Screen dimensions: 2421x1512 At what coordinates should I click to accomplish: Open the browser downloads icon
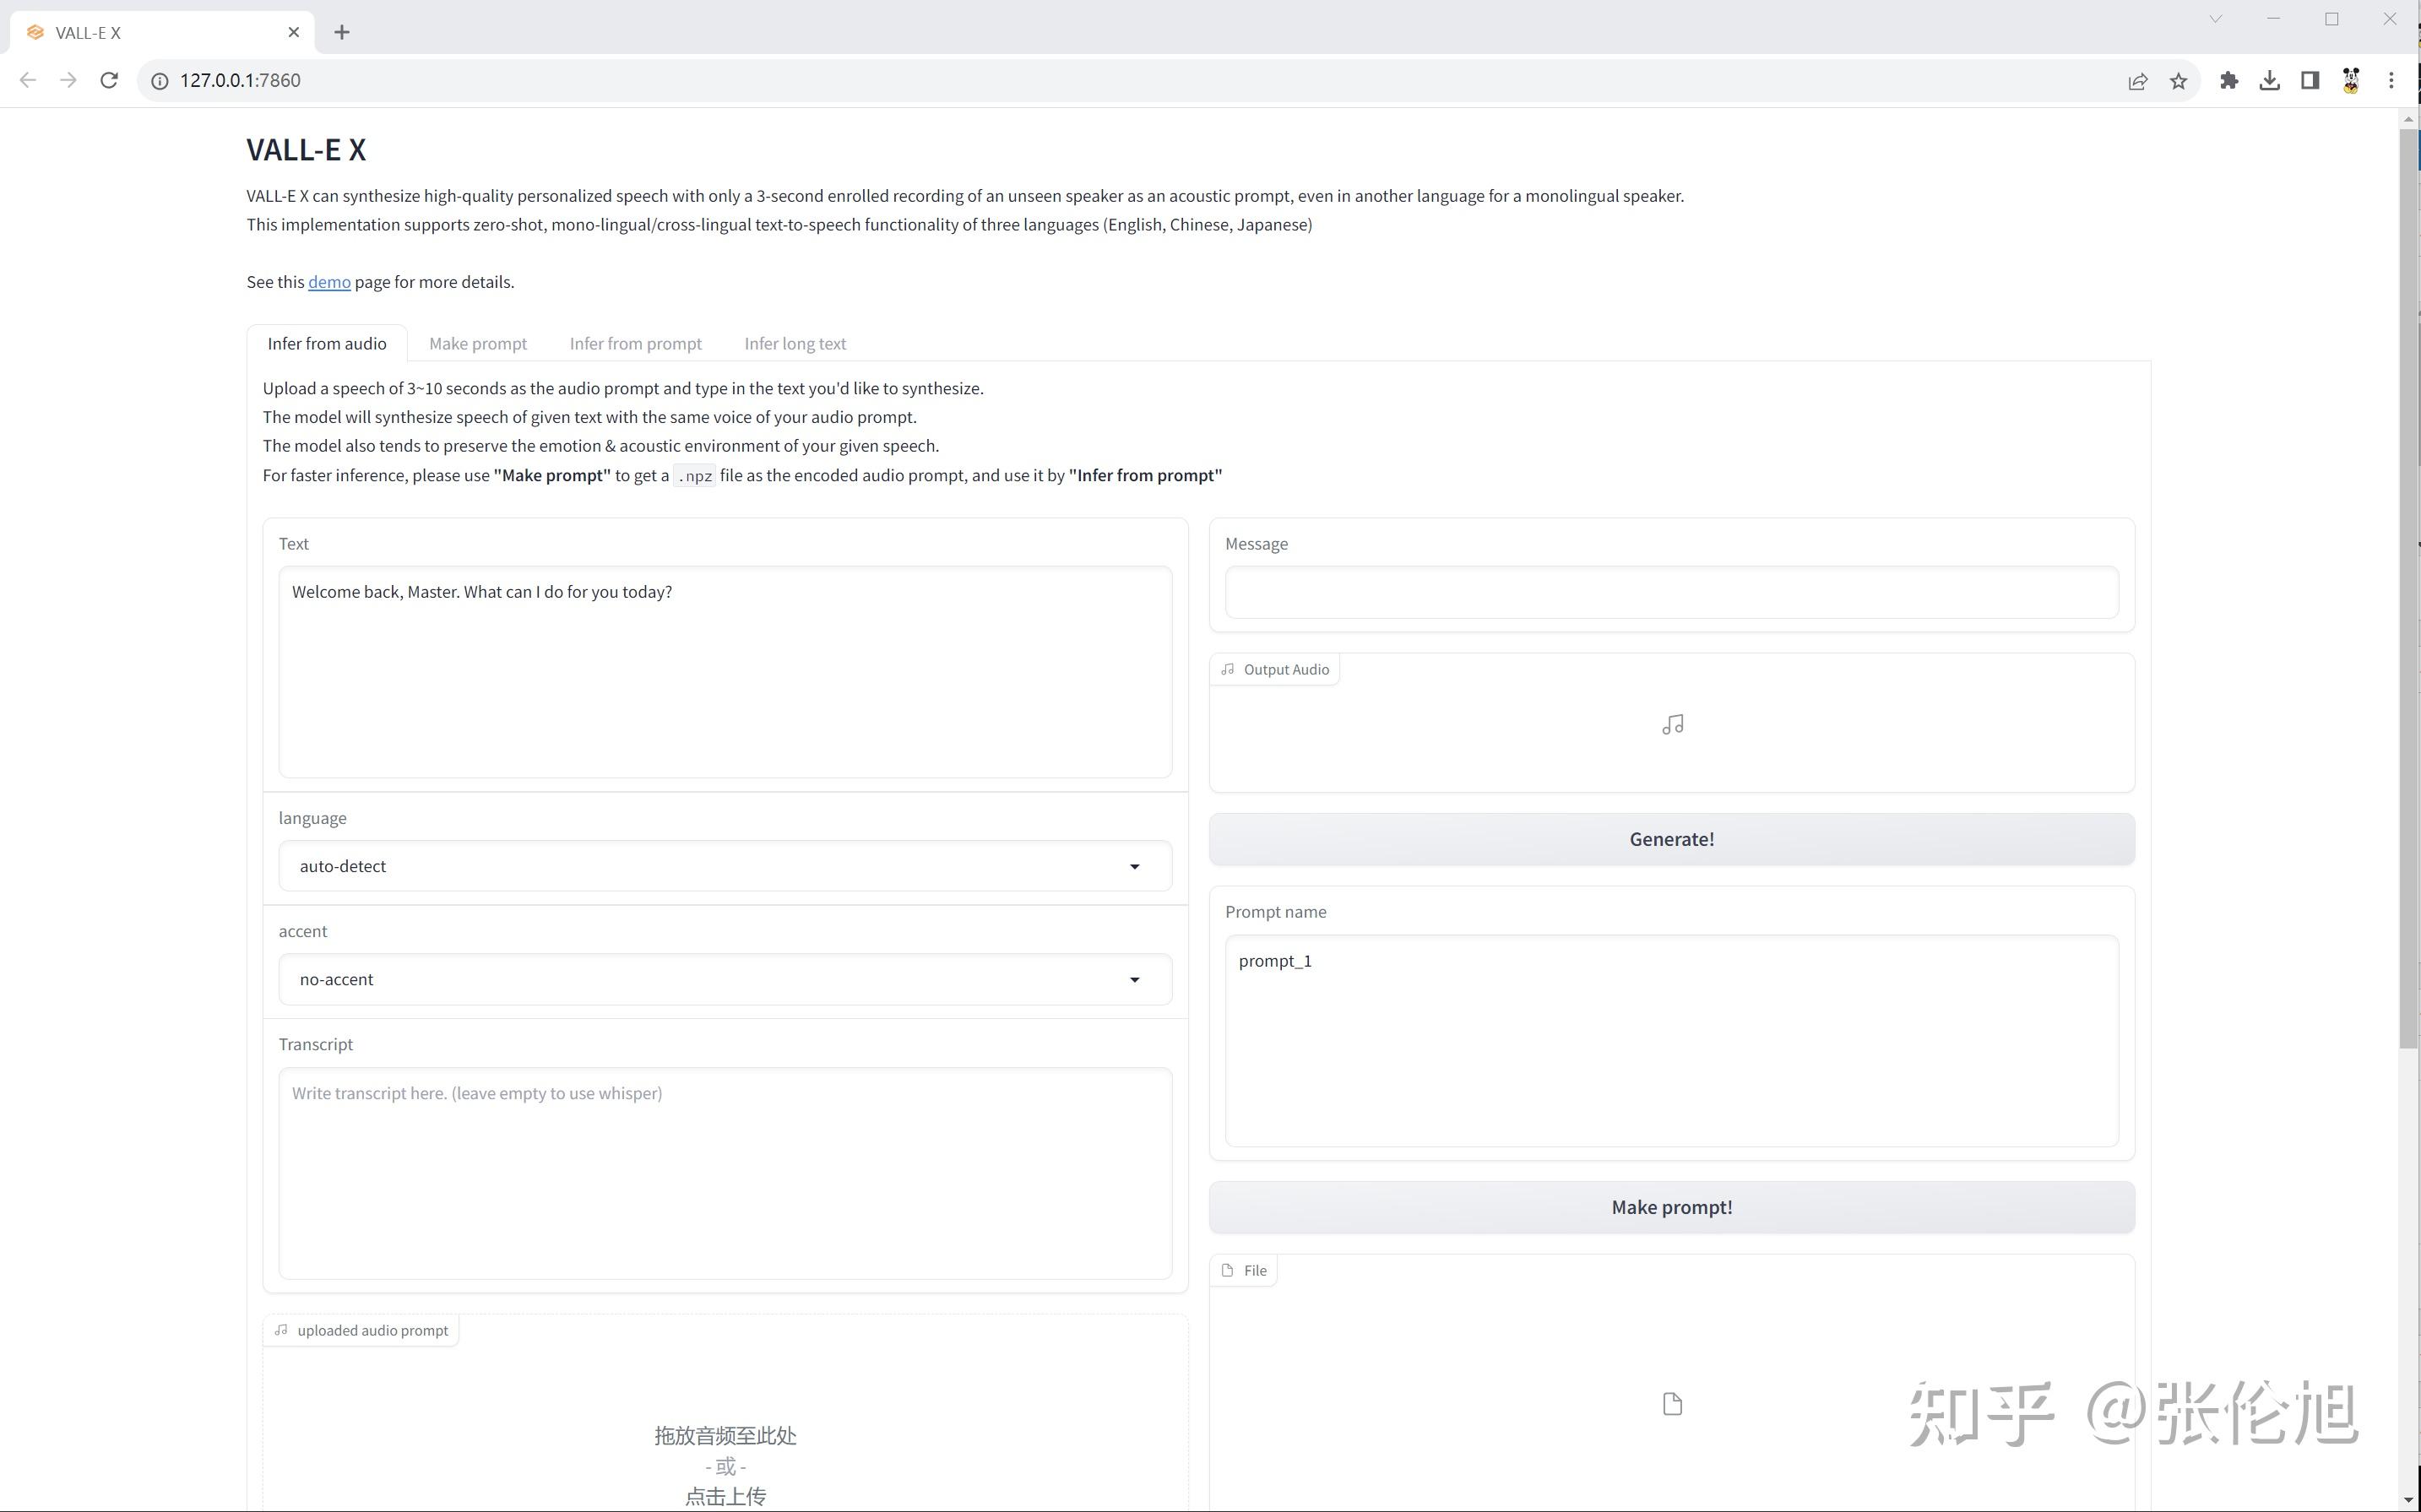click(2269, 81)
